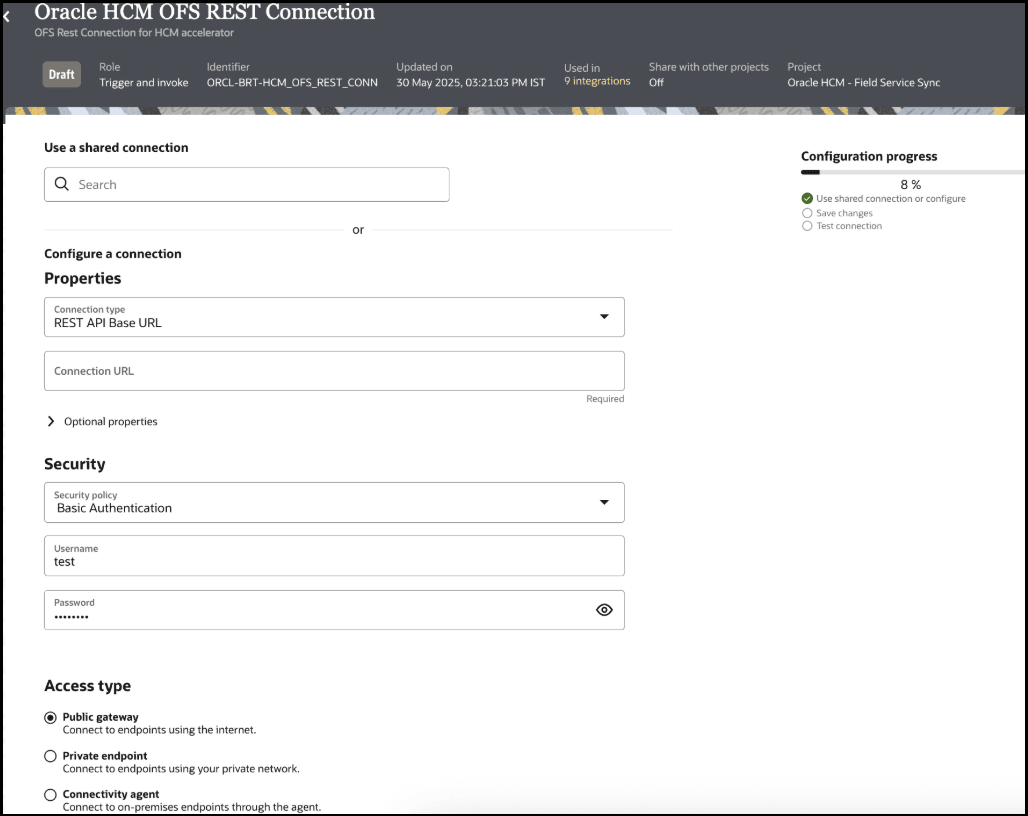Click project name Oracle HCM - Field Service Sync
This screenshot has height=816, width=1028.
tap(863, 83)
